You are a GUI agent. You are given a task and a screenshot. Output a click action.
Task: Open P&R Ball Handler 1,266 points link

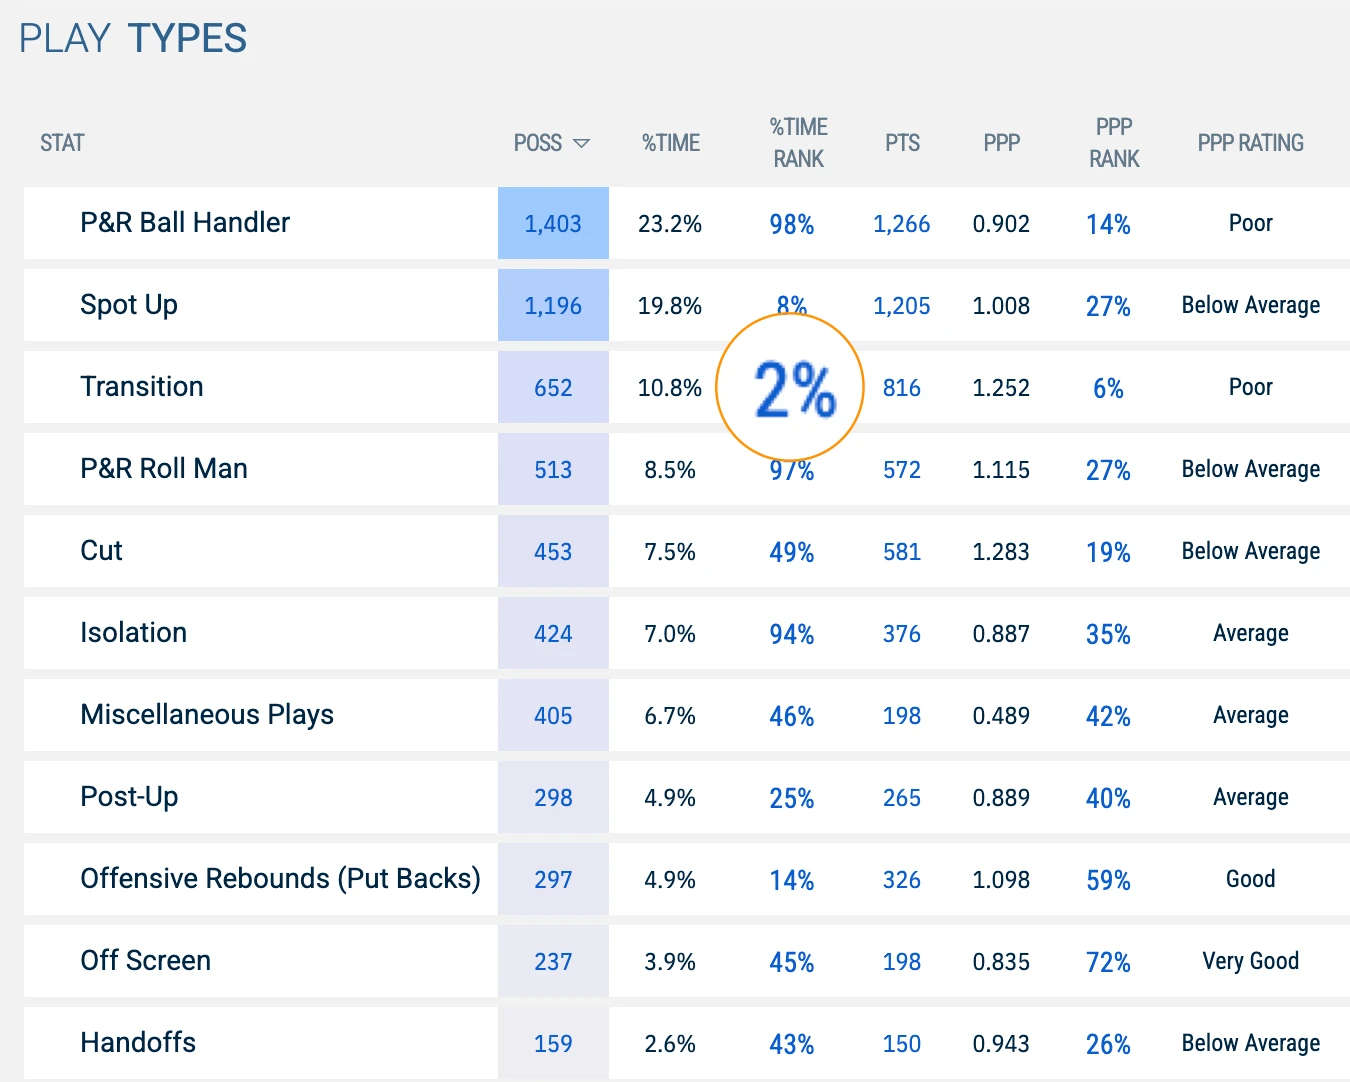click(902, 224)
